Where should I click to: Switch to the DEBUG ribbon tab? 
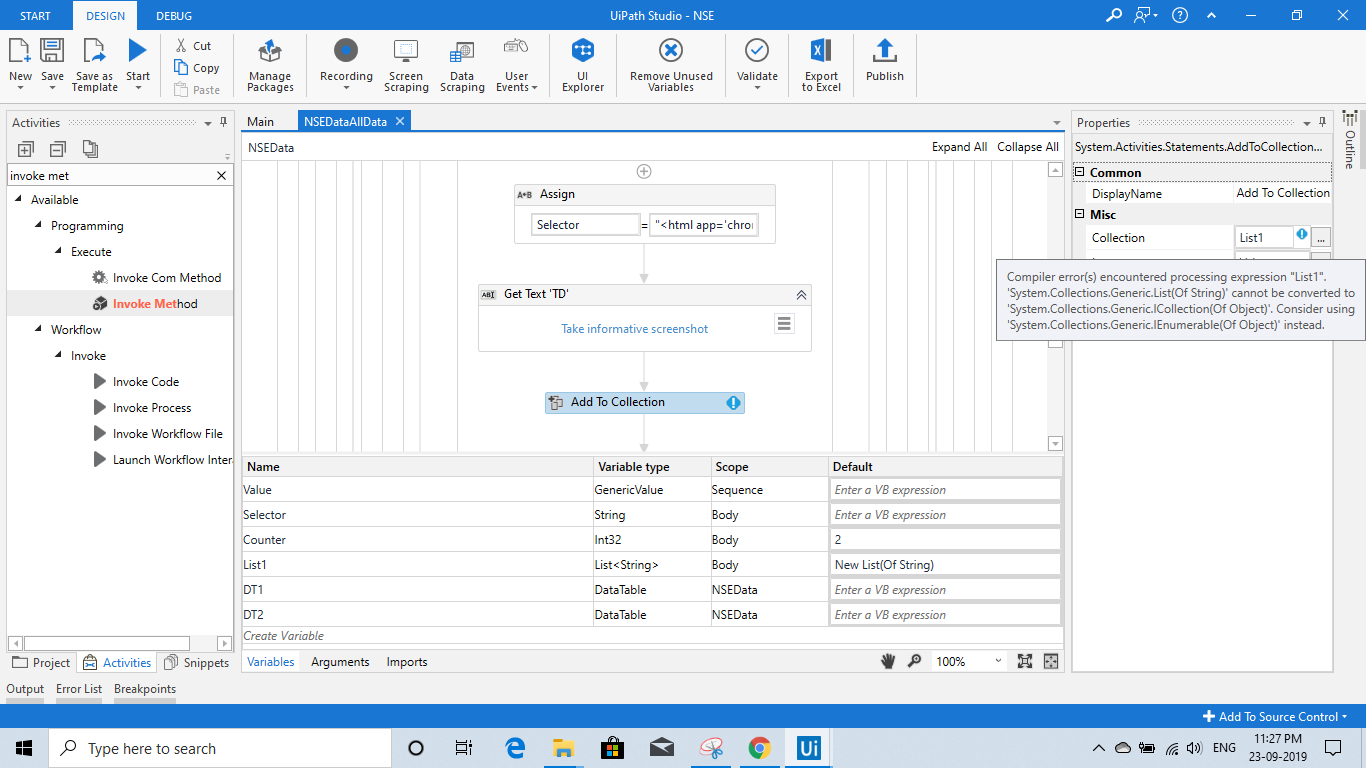(x=174, y=16)
